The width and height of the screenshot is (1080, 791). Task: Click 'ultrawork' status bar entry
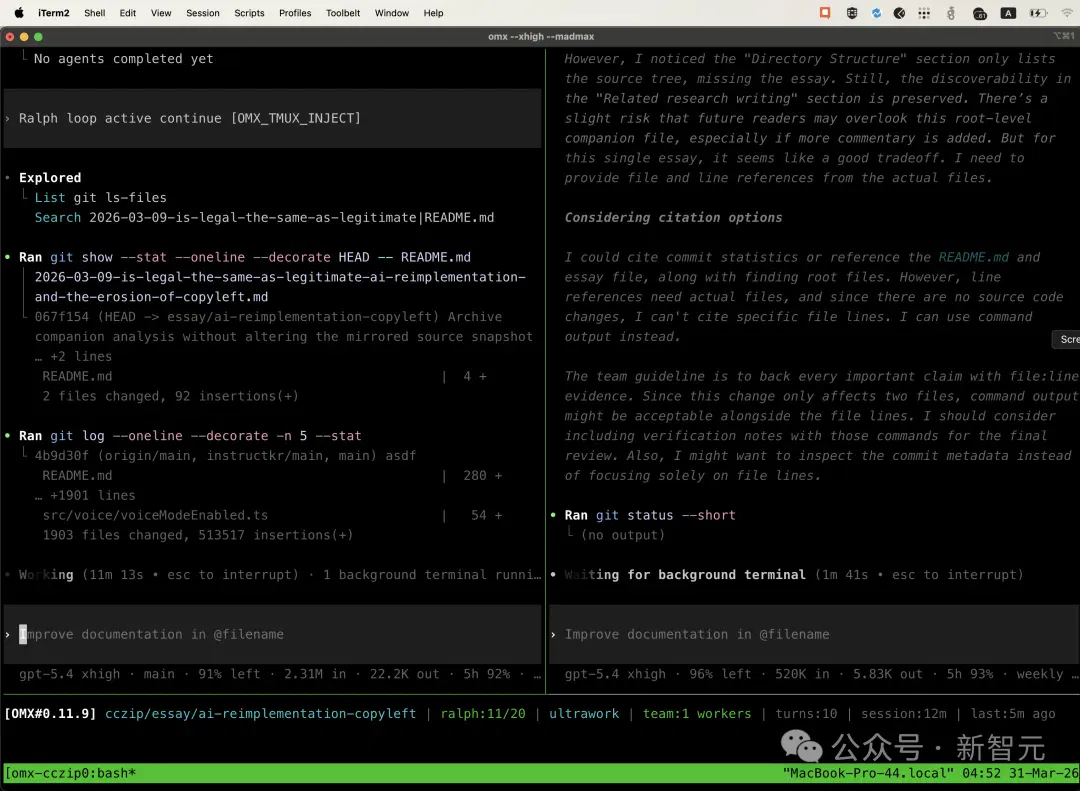coord(583,713)
